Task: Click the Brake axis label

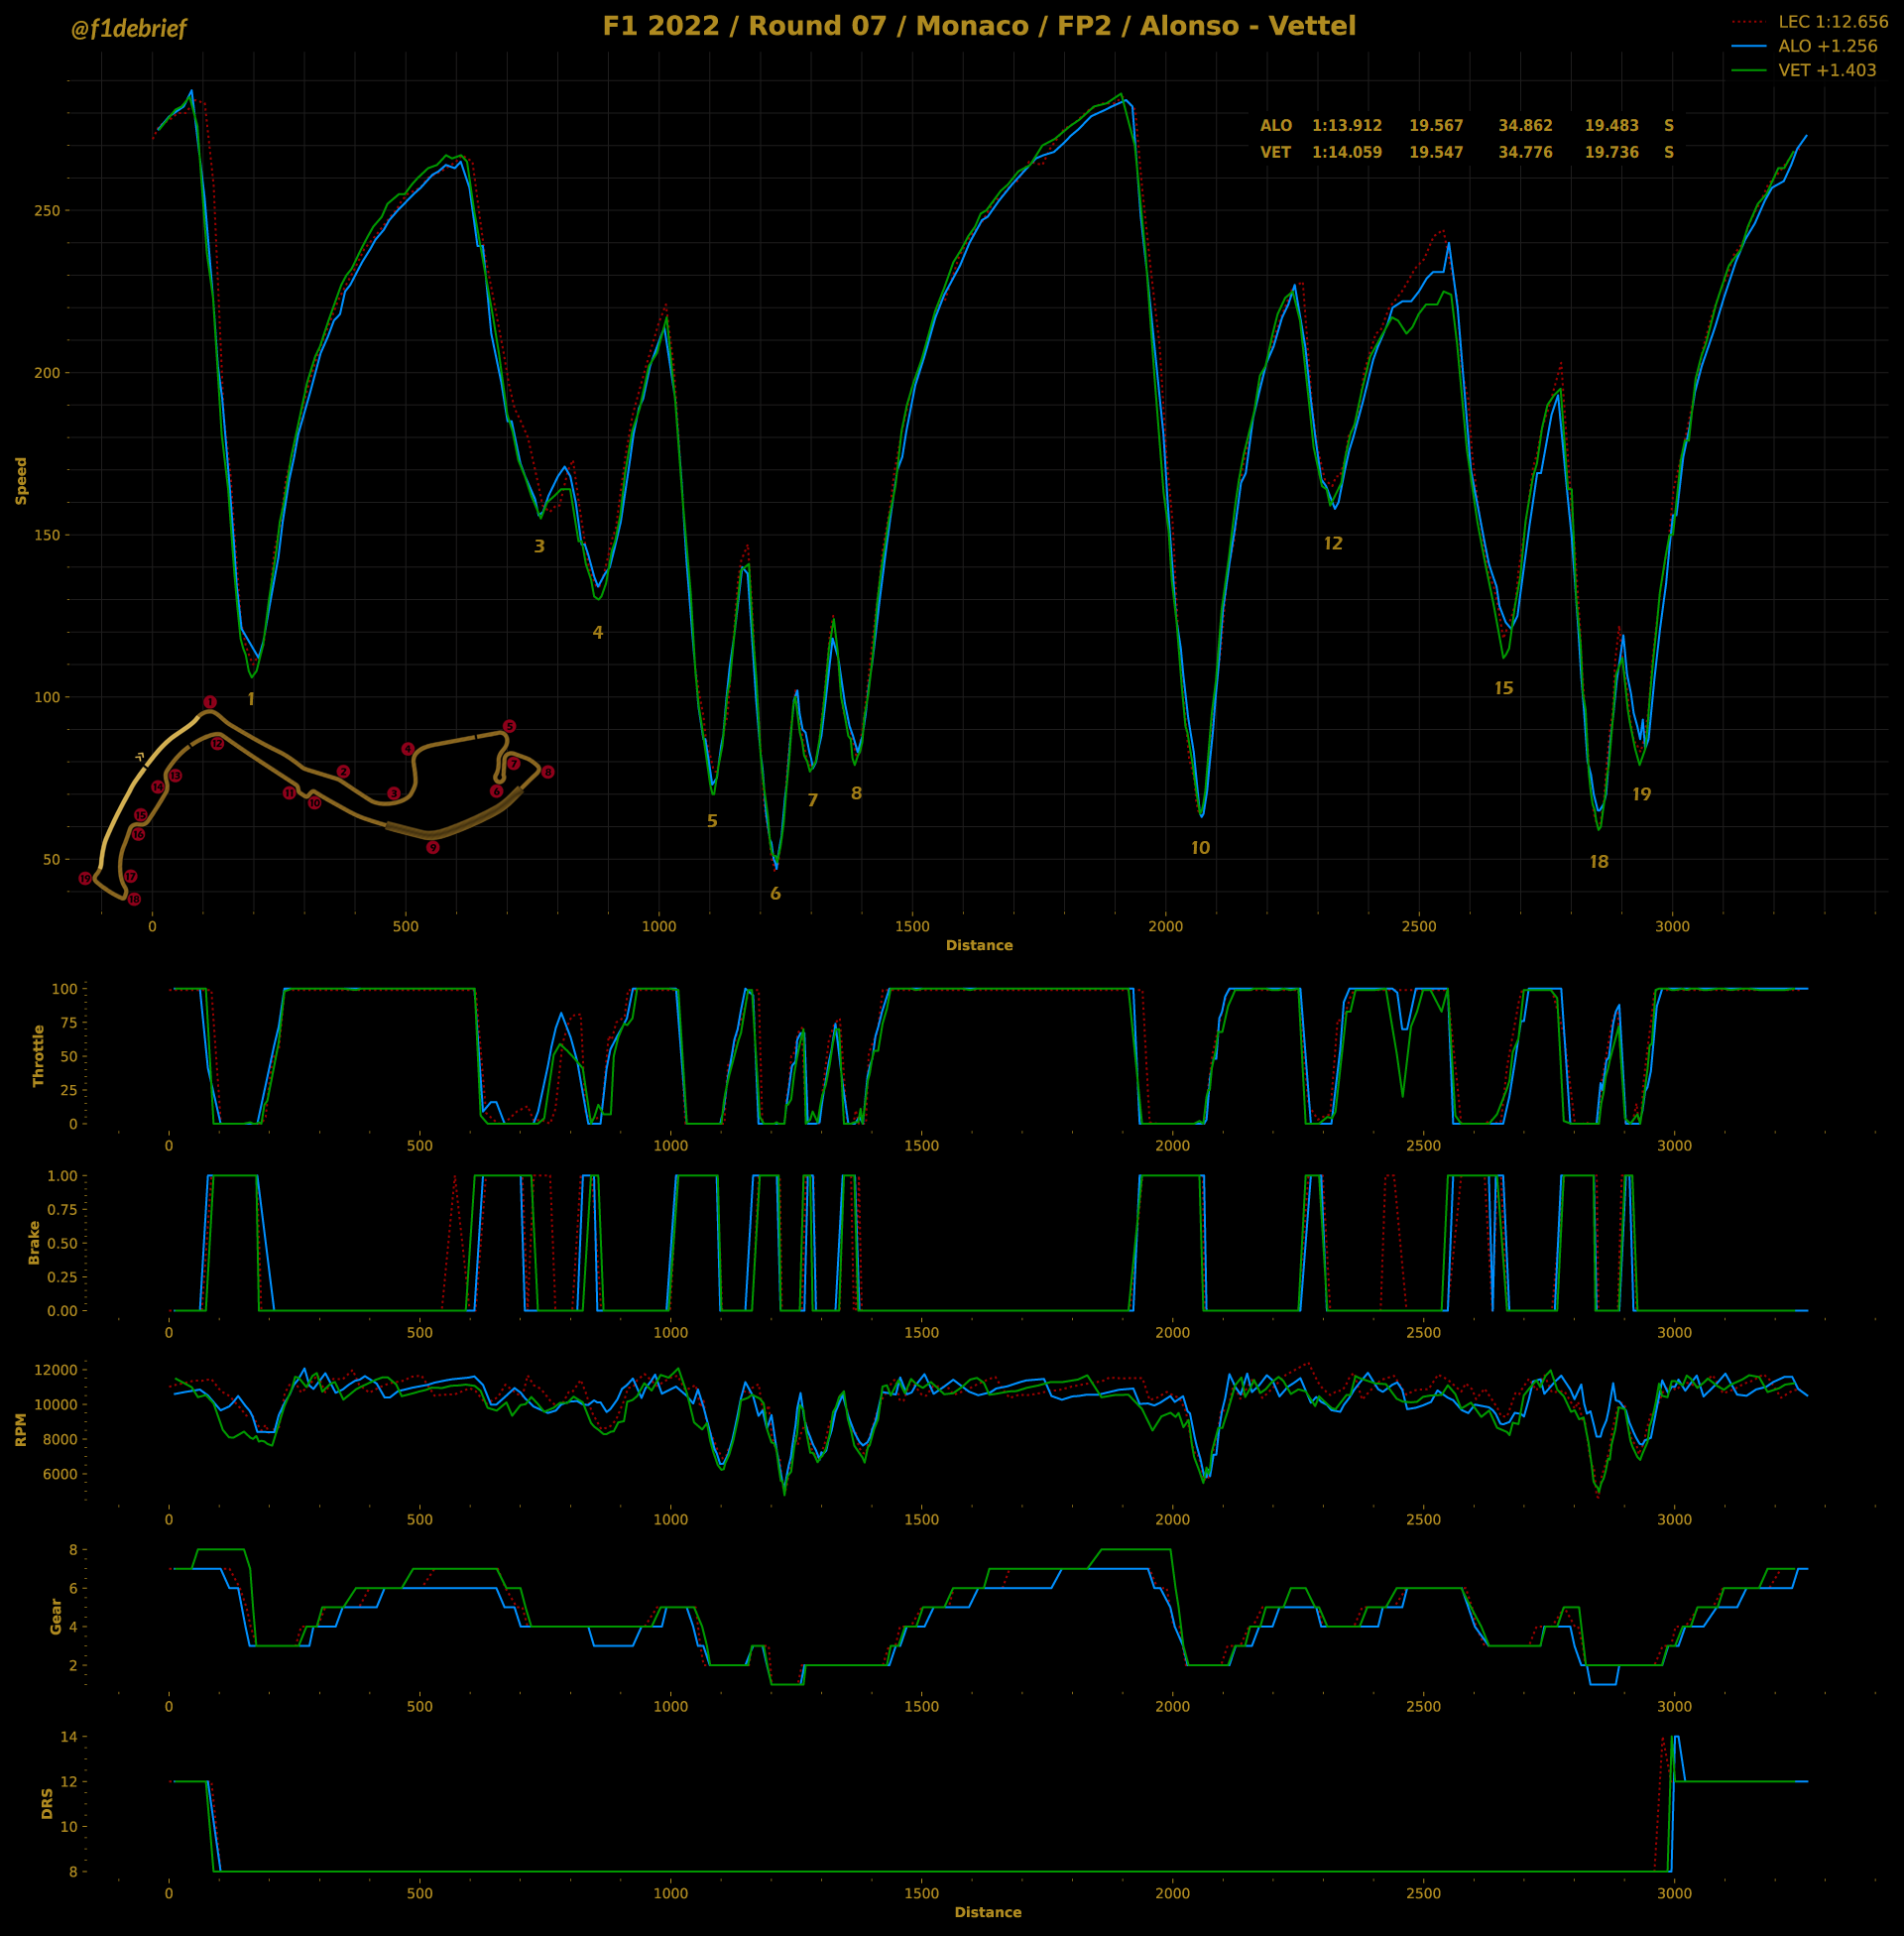Action: [x=34, y=1243]
